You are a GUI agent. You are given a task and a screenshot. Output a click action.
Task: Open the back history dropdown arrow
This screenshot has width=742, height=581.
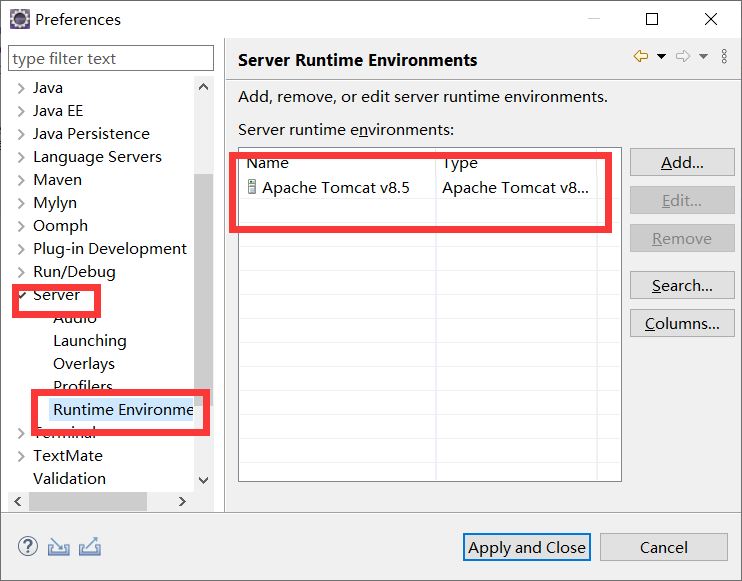661,57
